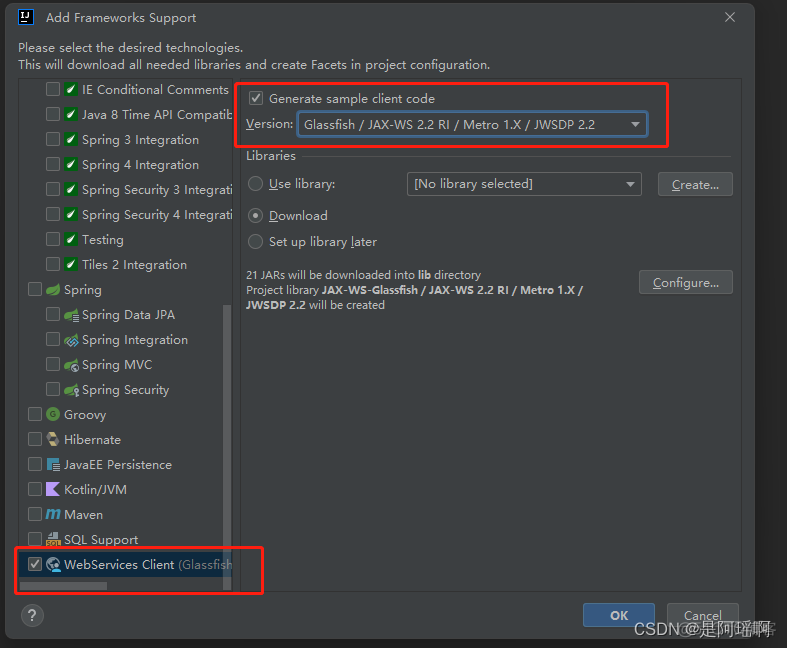Click the Maven icon
This screenshot has width=787, height=648.
pos(53,514)
